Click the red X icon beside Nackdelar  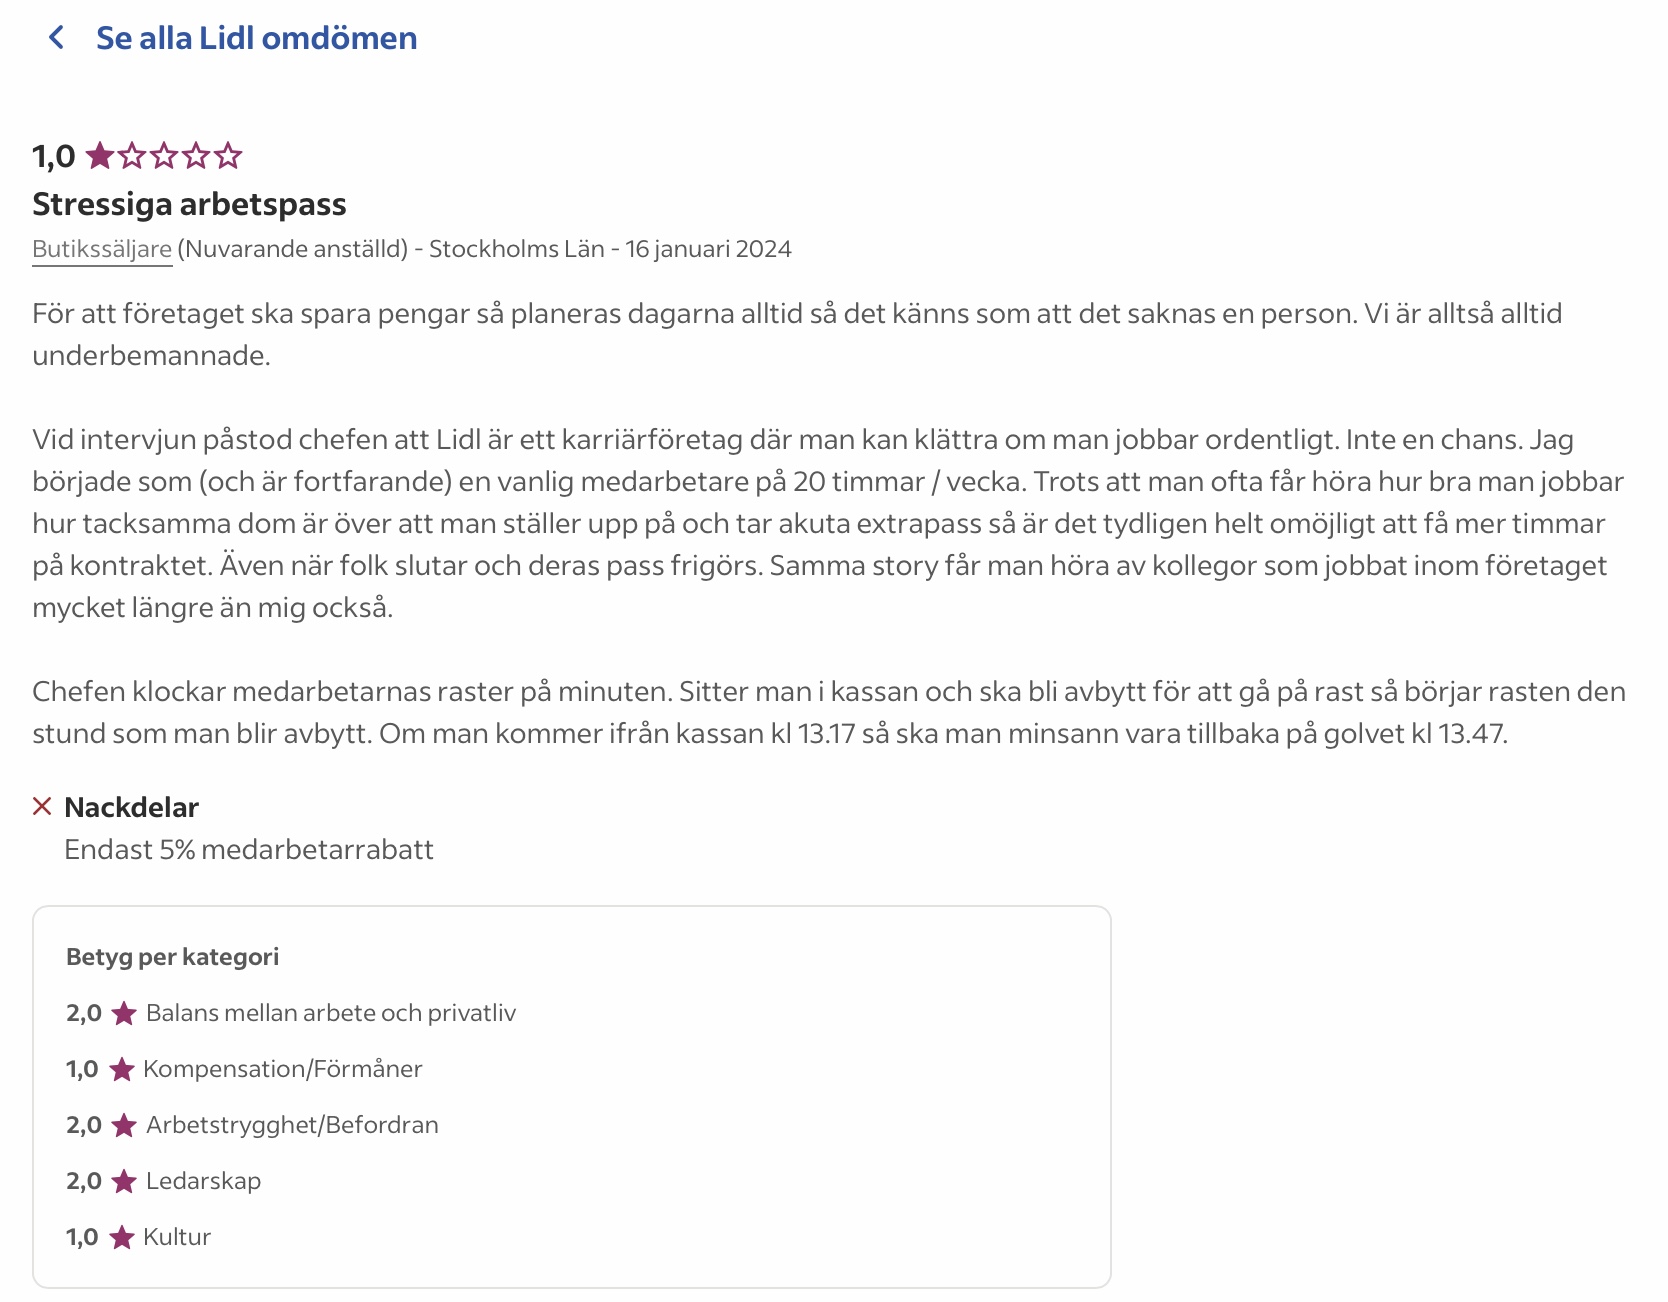pos(42,806)
